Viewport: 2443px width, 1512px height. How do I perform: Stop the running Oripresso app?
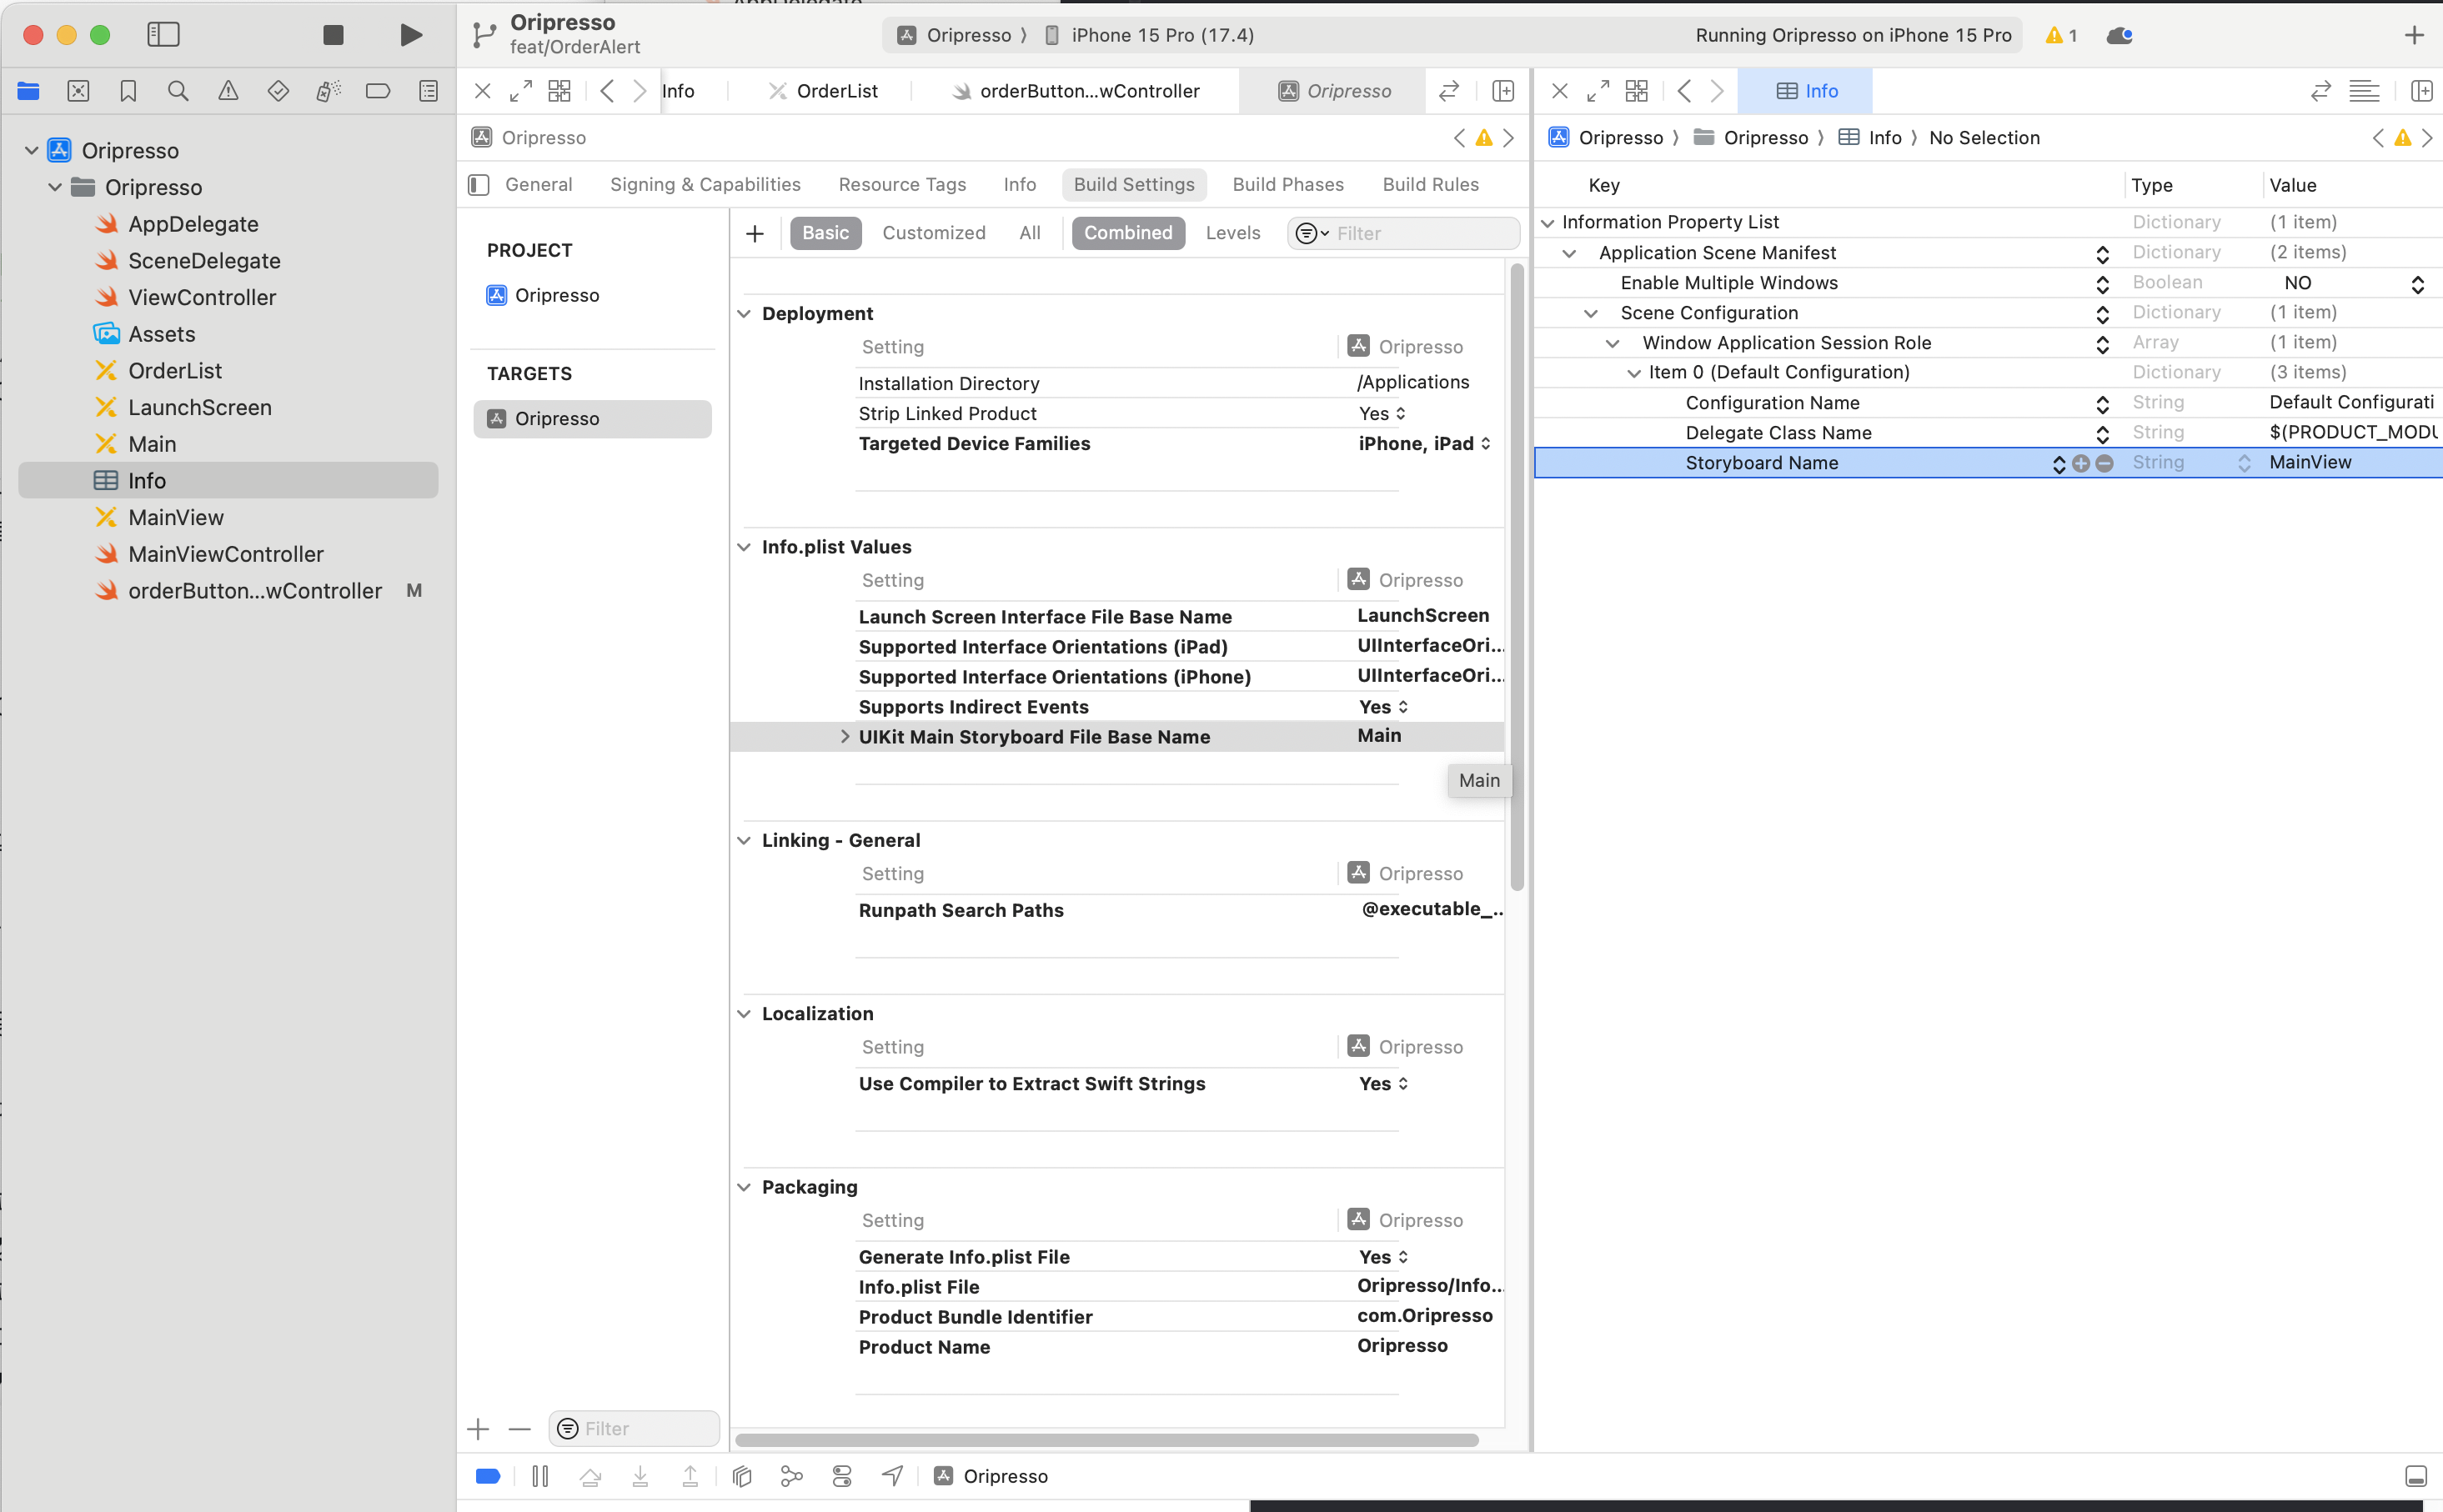click(333, 35)
